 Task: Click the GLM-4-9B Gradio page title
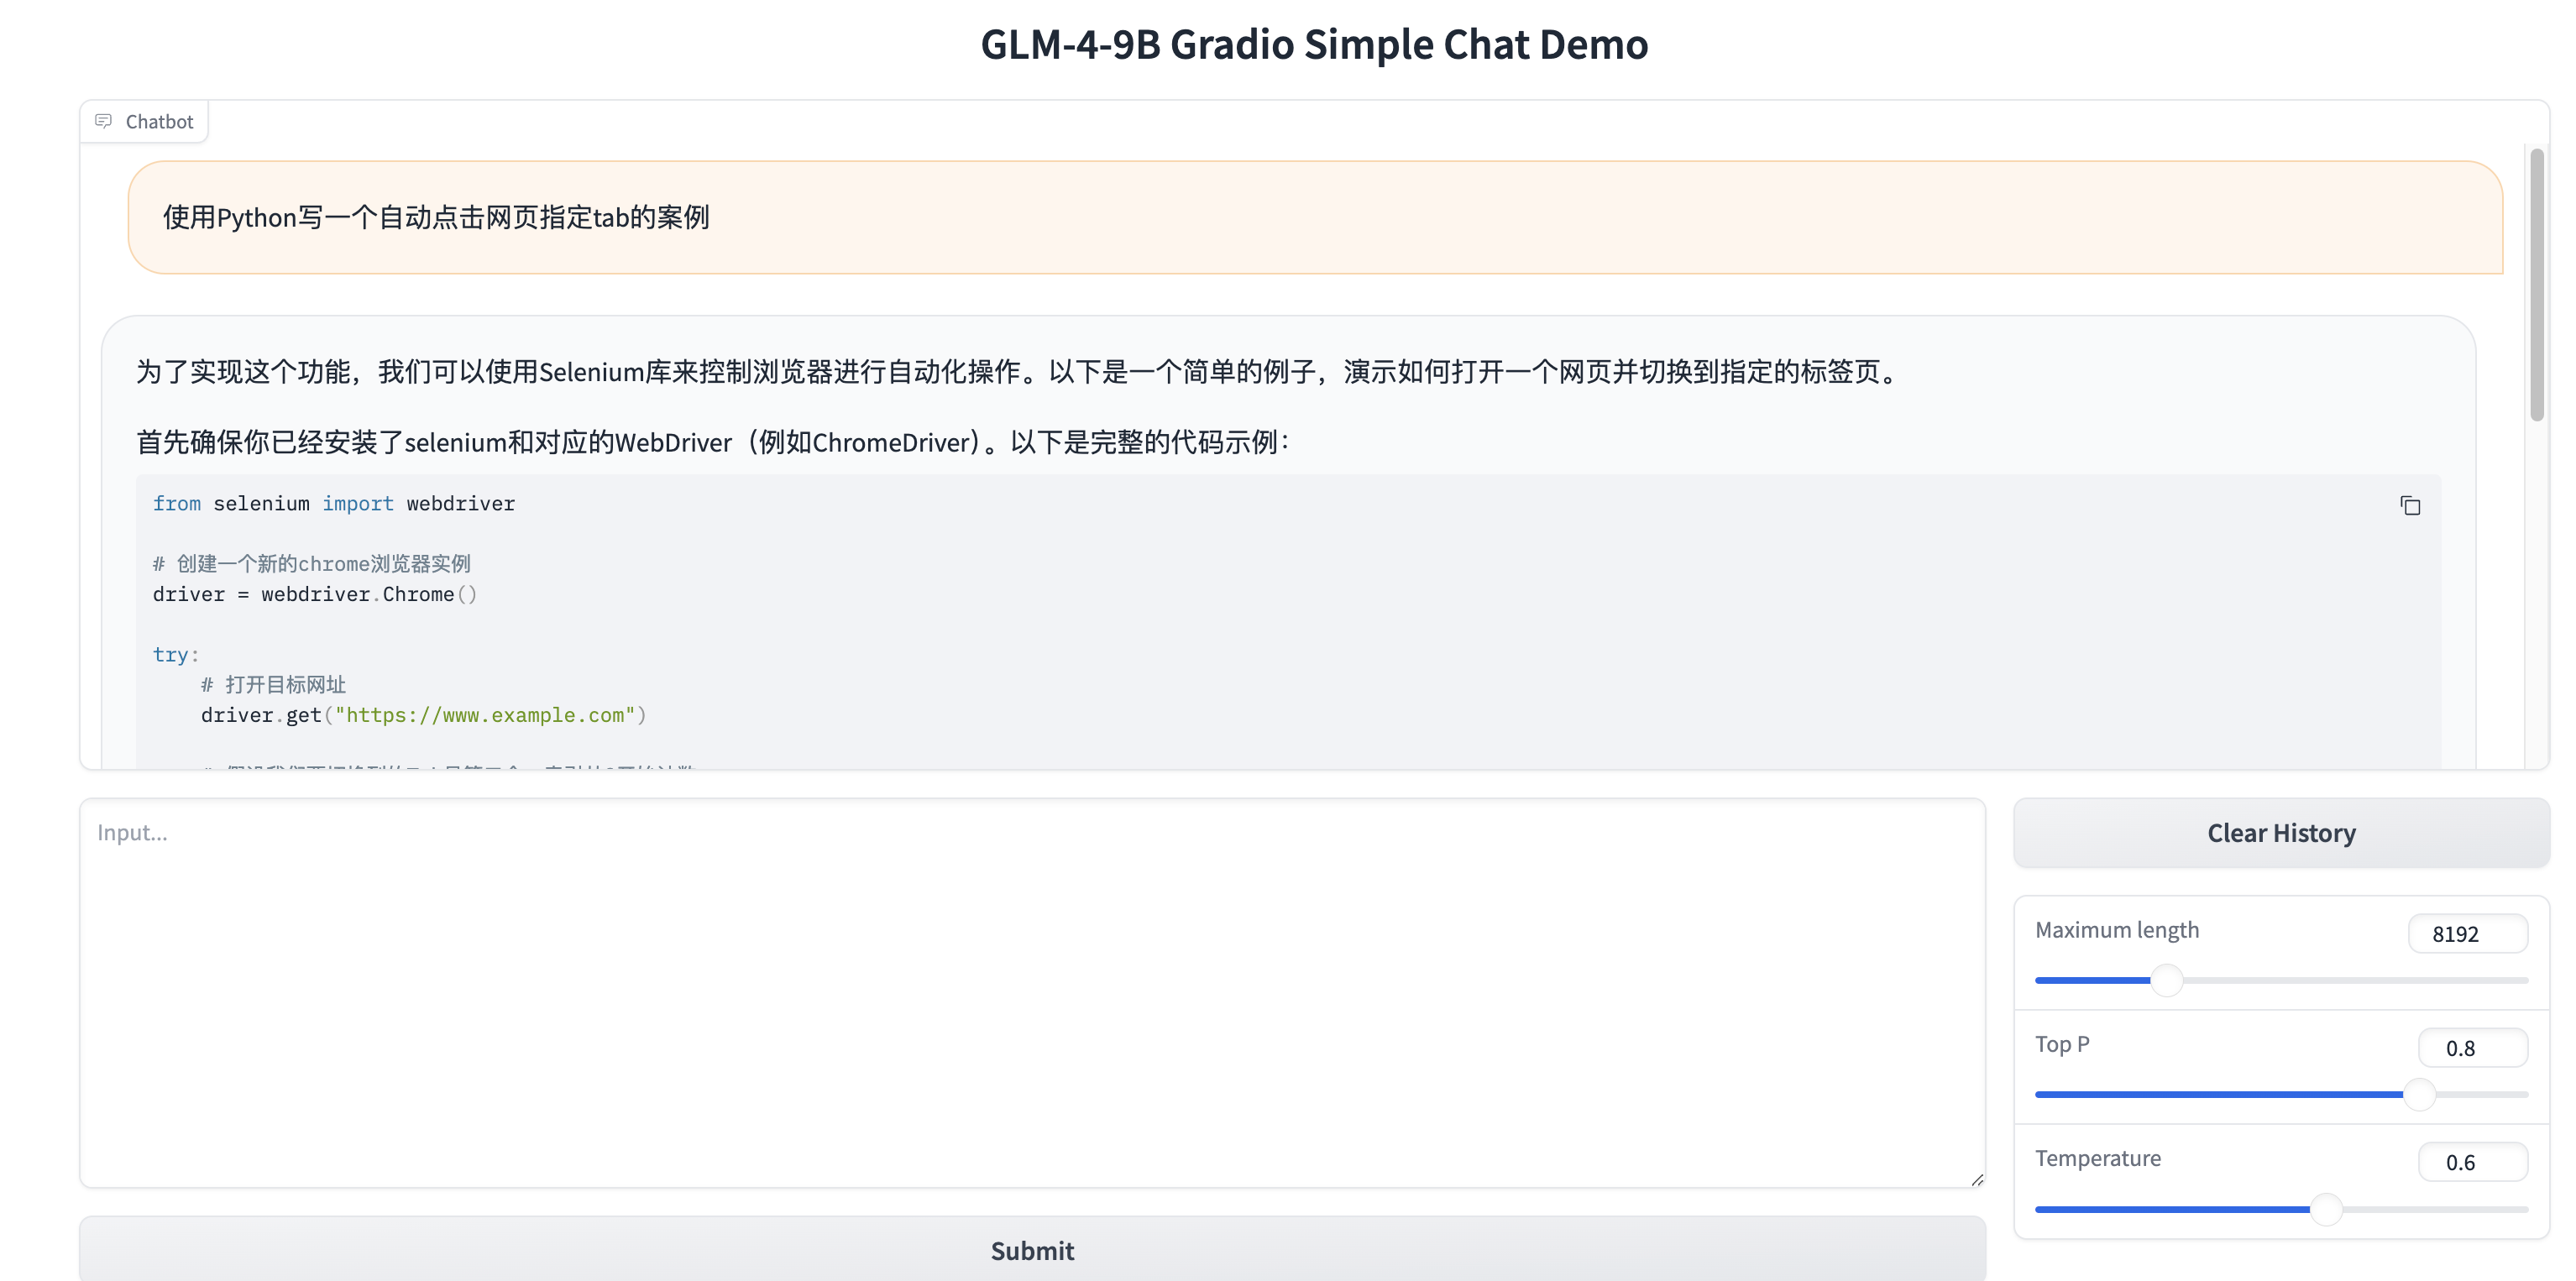(x=1313, y=45)
